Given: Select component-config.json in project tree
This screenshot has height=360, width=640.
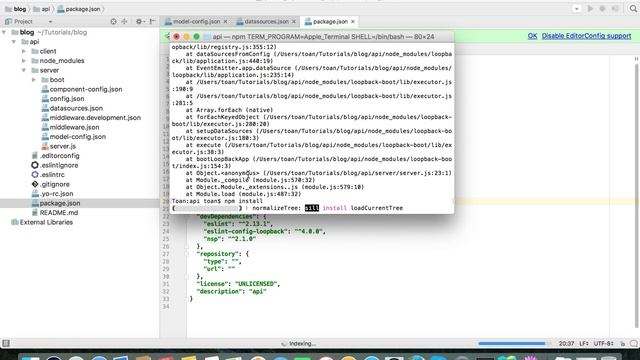Looking at the screenshot, I should (86, 89).
